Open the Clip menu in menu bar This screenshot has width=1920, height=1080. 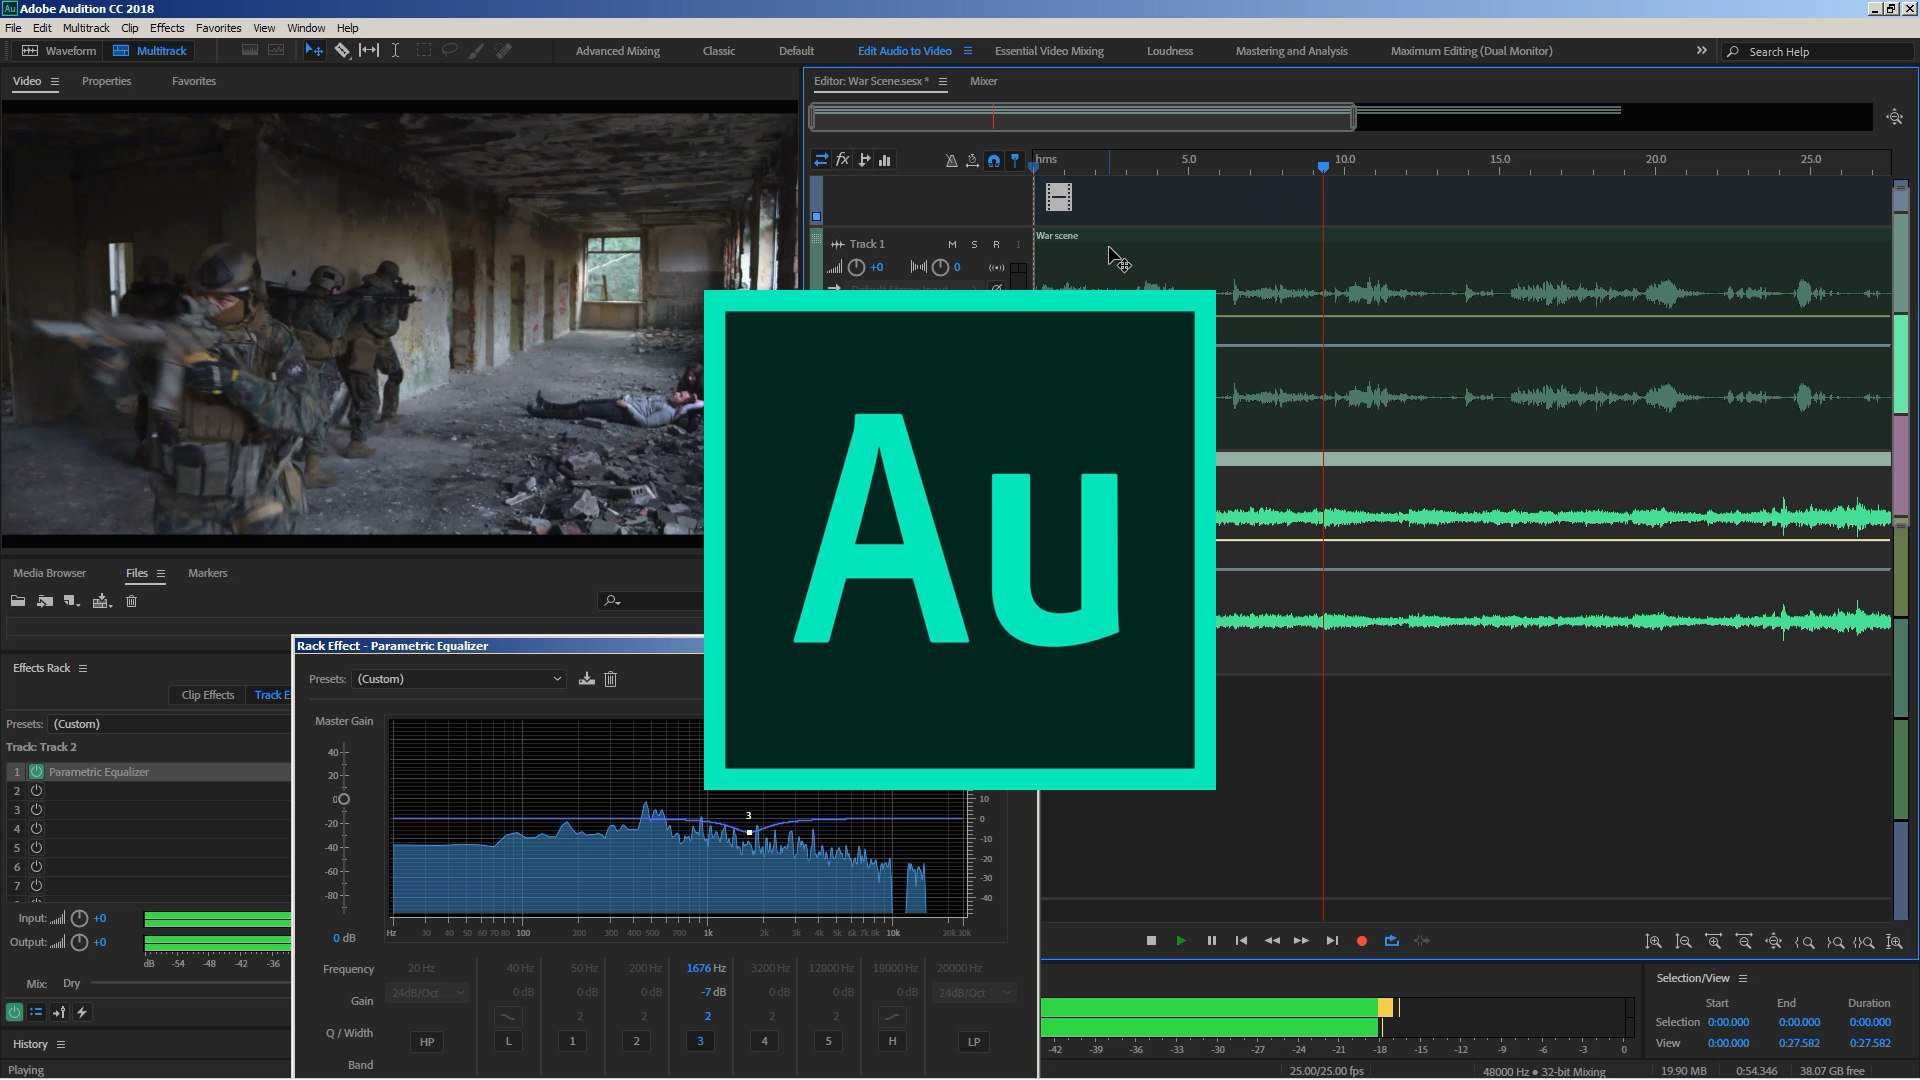pyautogui.click(x=129, y=28)
